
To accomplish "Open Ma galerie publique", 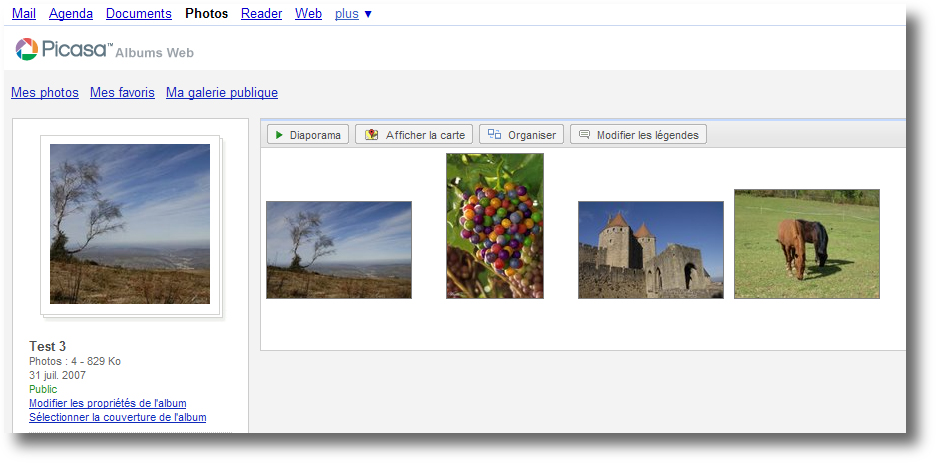I will (222, 93).
